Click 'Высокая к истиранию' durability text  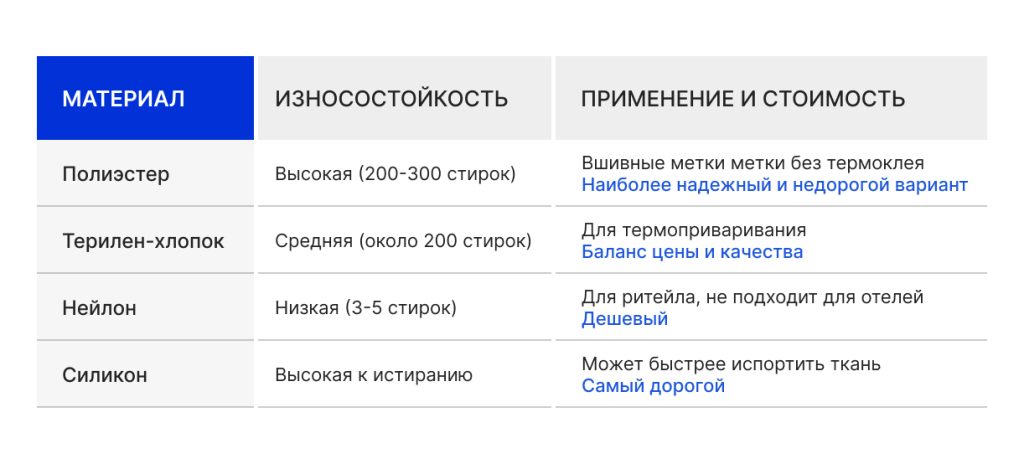[374, 375]
